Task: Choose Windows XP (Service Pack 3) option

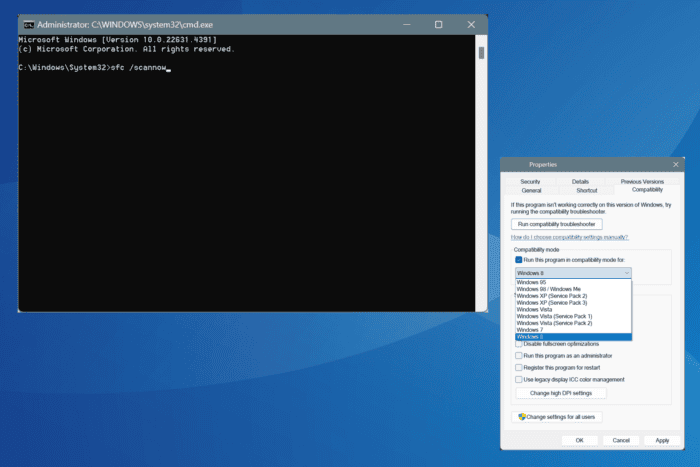Action: pos(552,303)
